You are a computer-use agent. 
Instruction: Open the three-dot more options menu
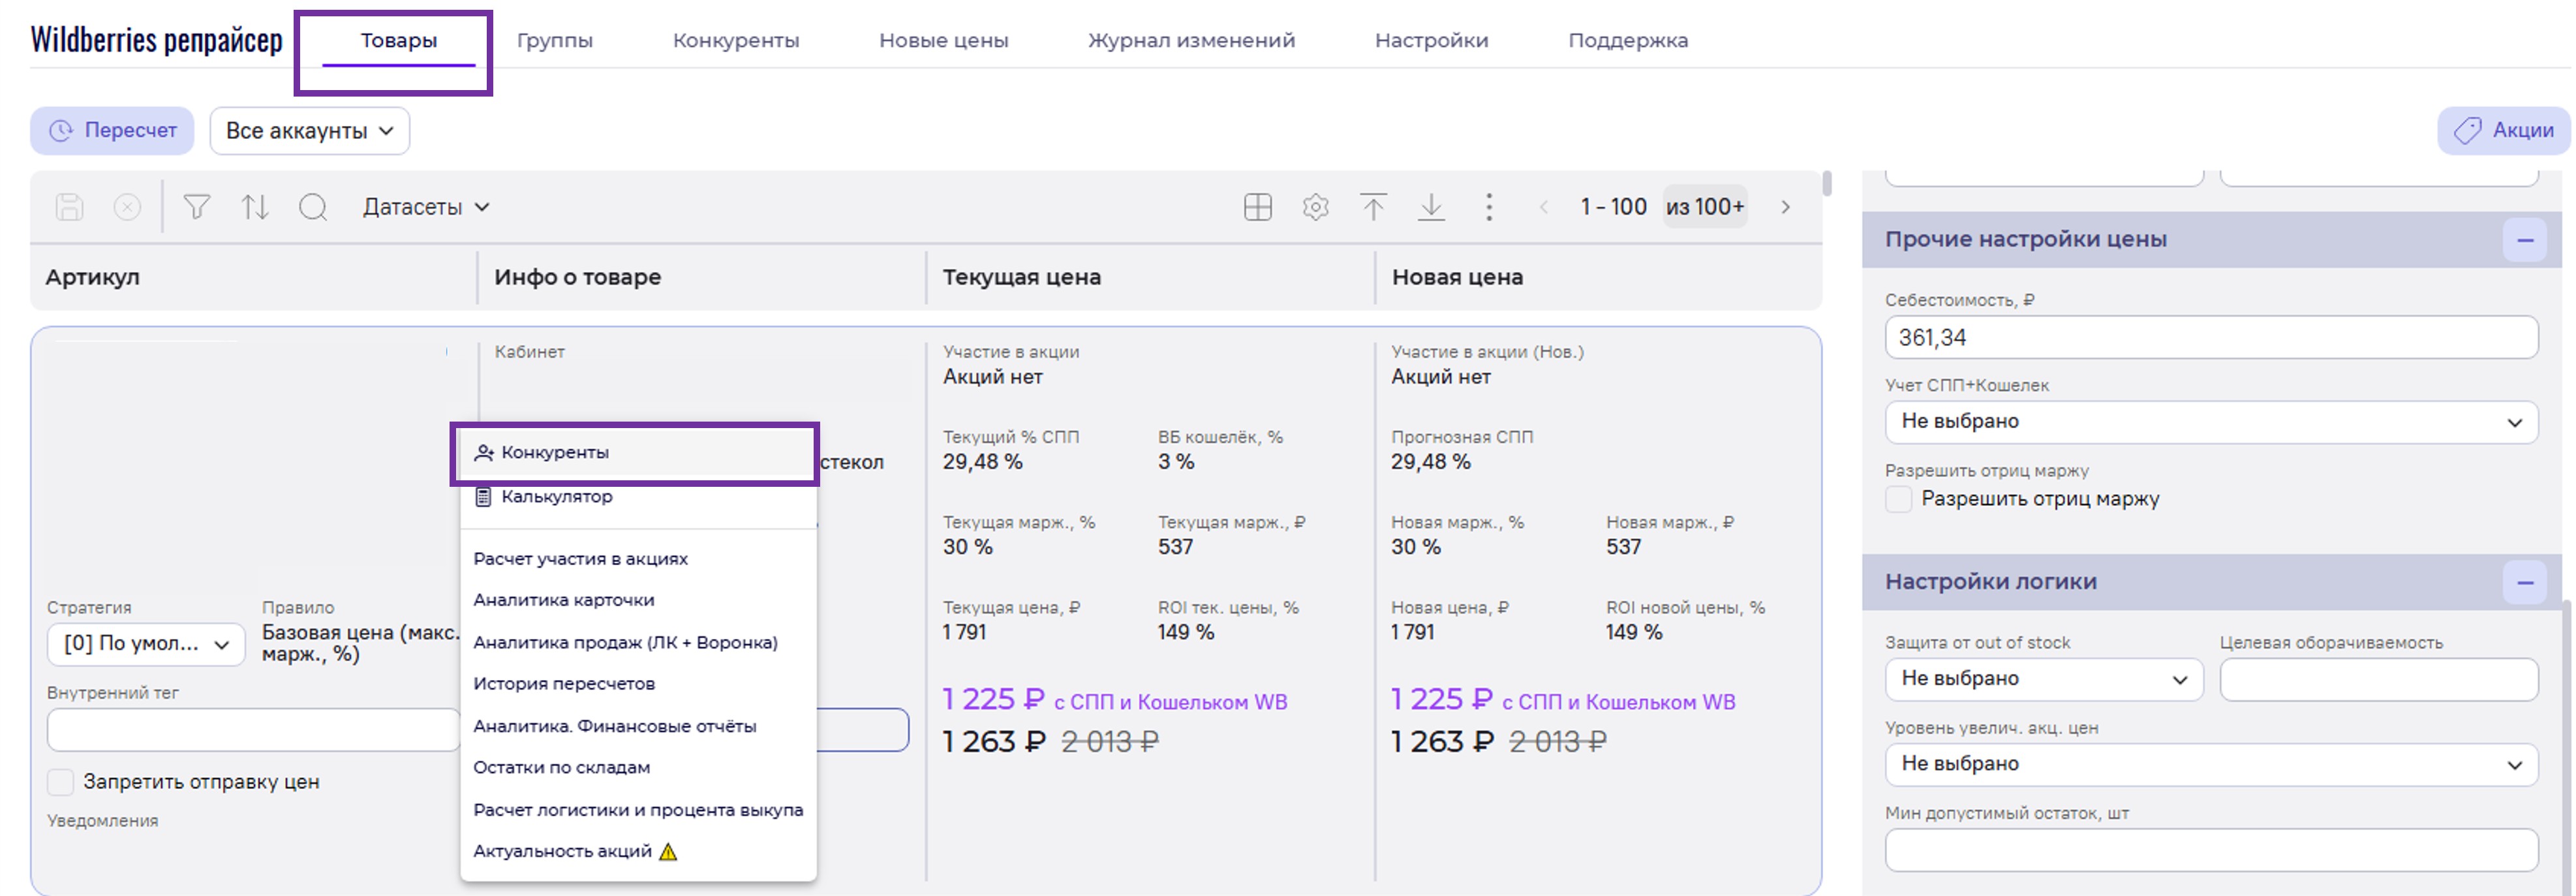click(1489, 207)
